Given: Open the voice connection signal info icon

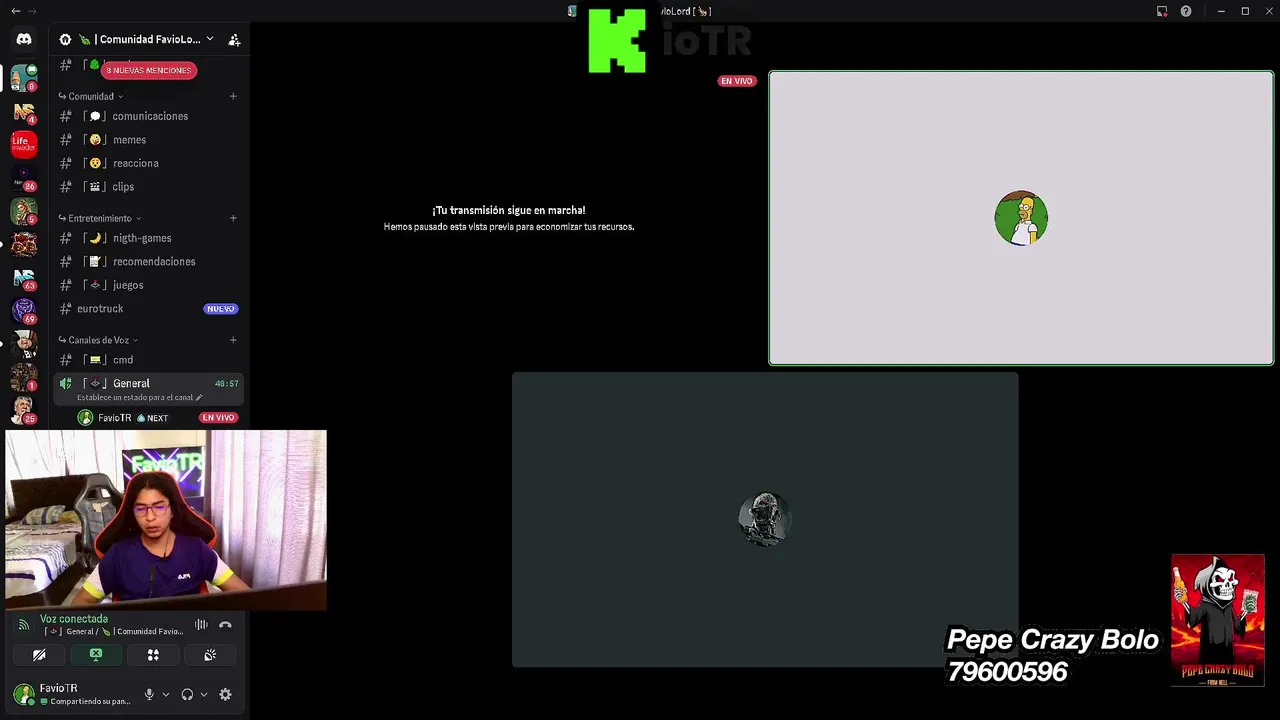Looking at the screenshot, I should click(24, 625).
